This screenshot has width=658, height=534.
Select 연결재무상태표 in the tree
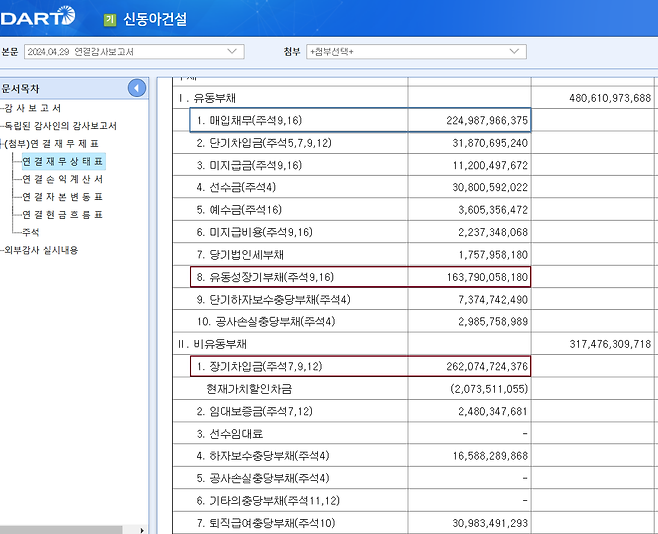62,161
